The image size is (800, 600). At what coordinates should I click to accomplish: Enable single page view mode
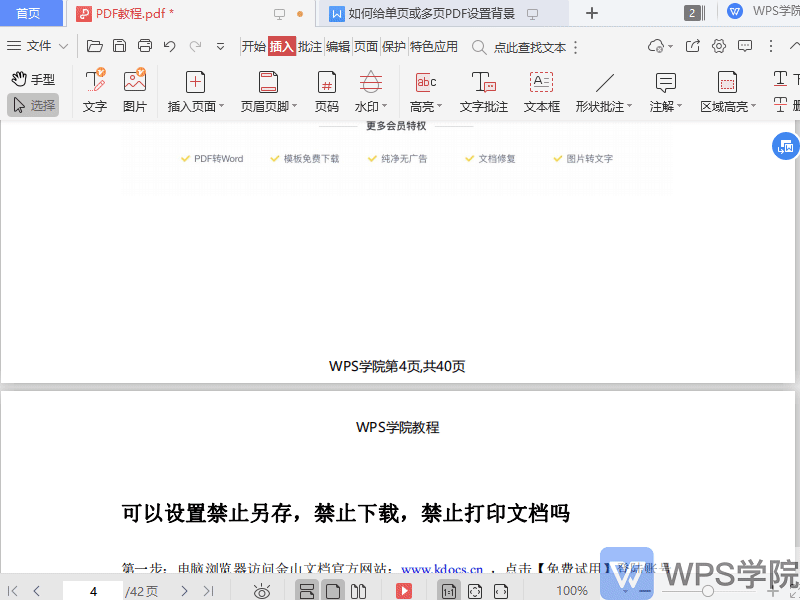click(x=333, y=591)
